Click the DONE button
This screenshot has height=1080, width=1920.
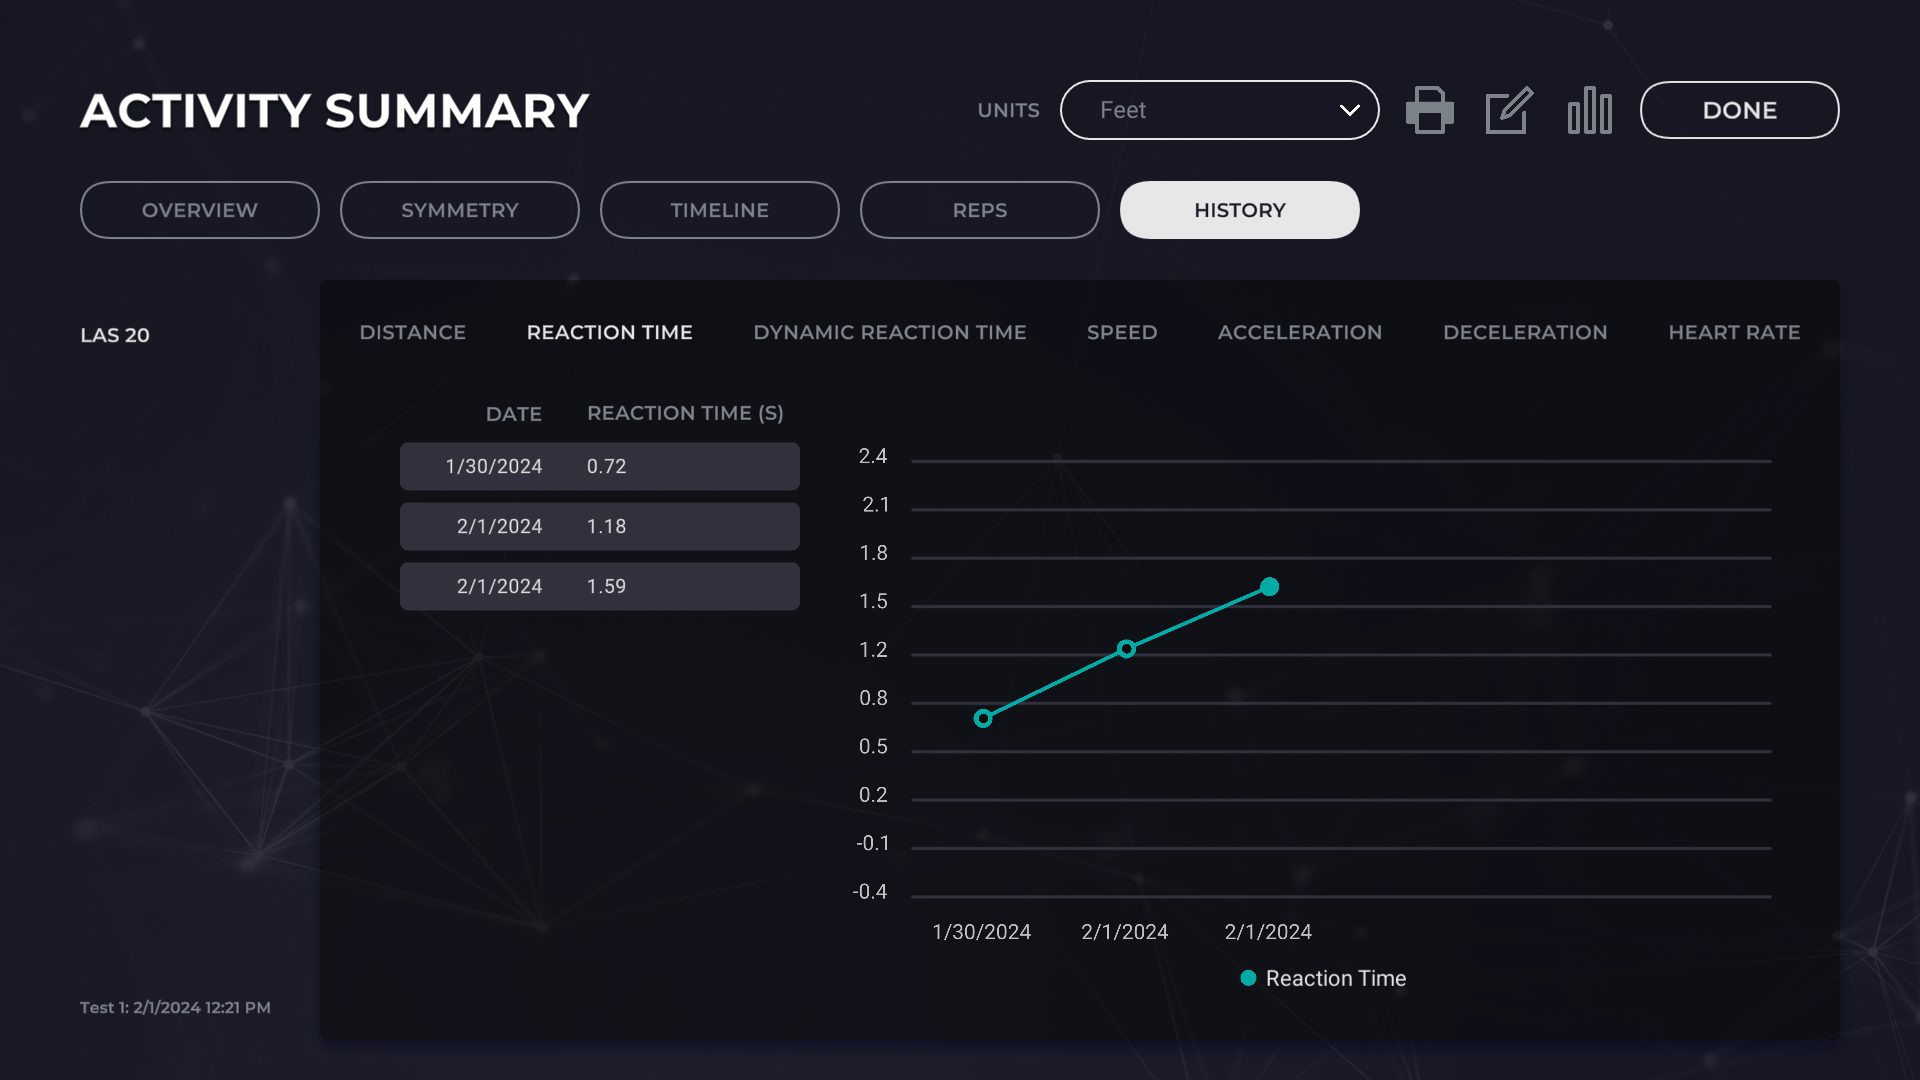(1739, 110)
